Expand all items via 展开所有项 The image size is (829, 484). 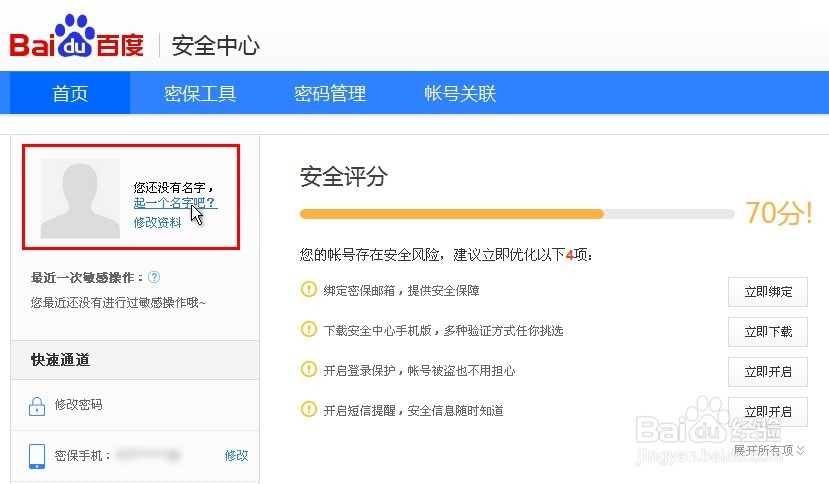tap(768, 451)
